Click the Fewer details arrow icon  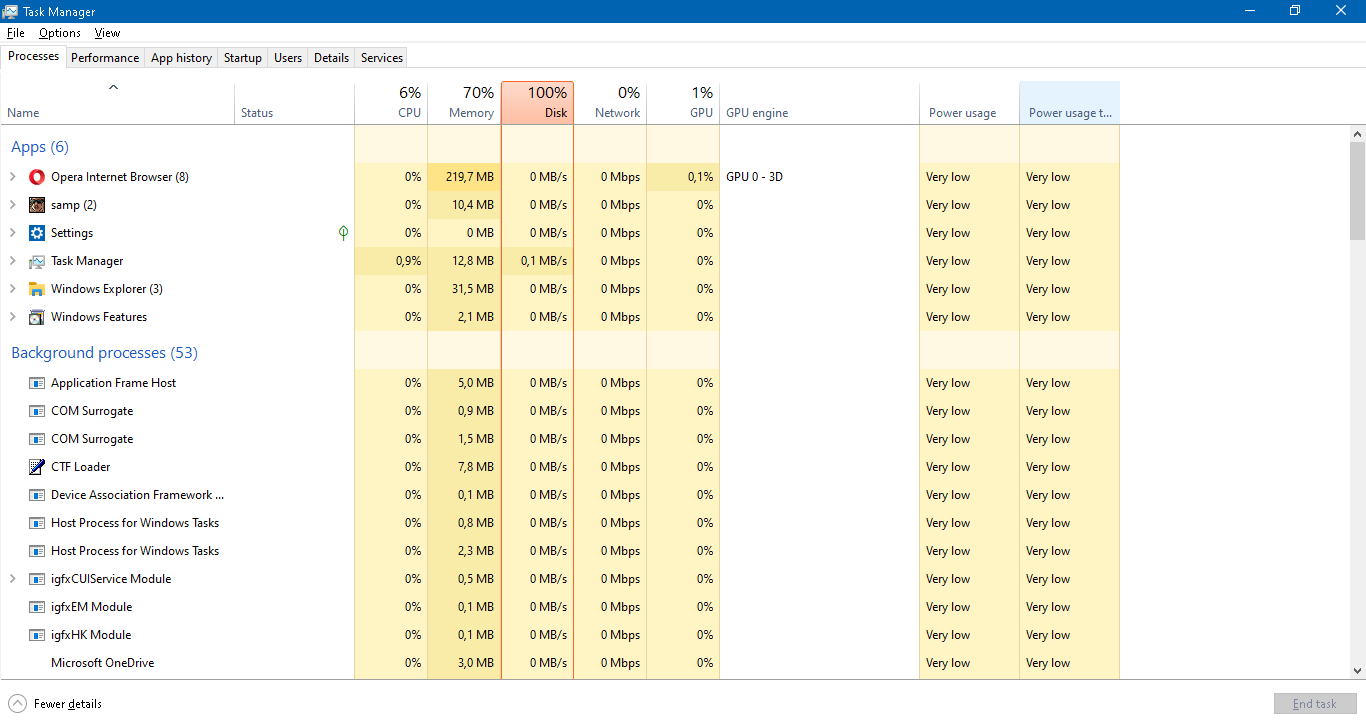coord(17,704)
